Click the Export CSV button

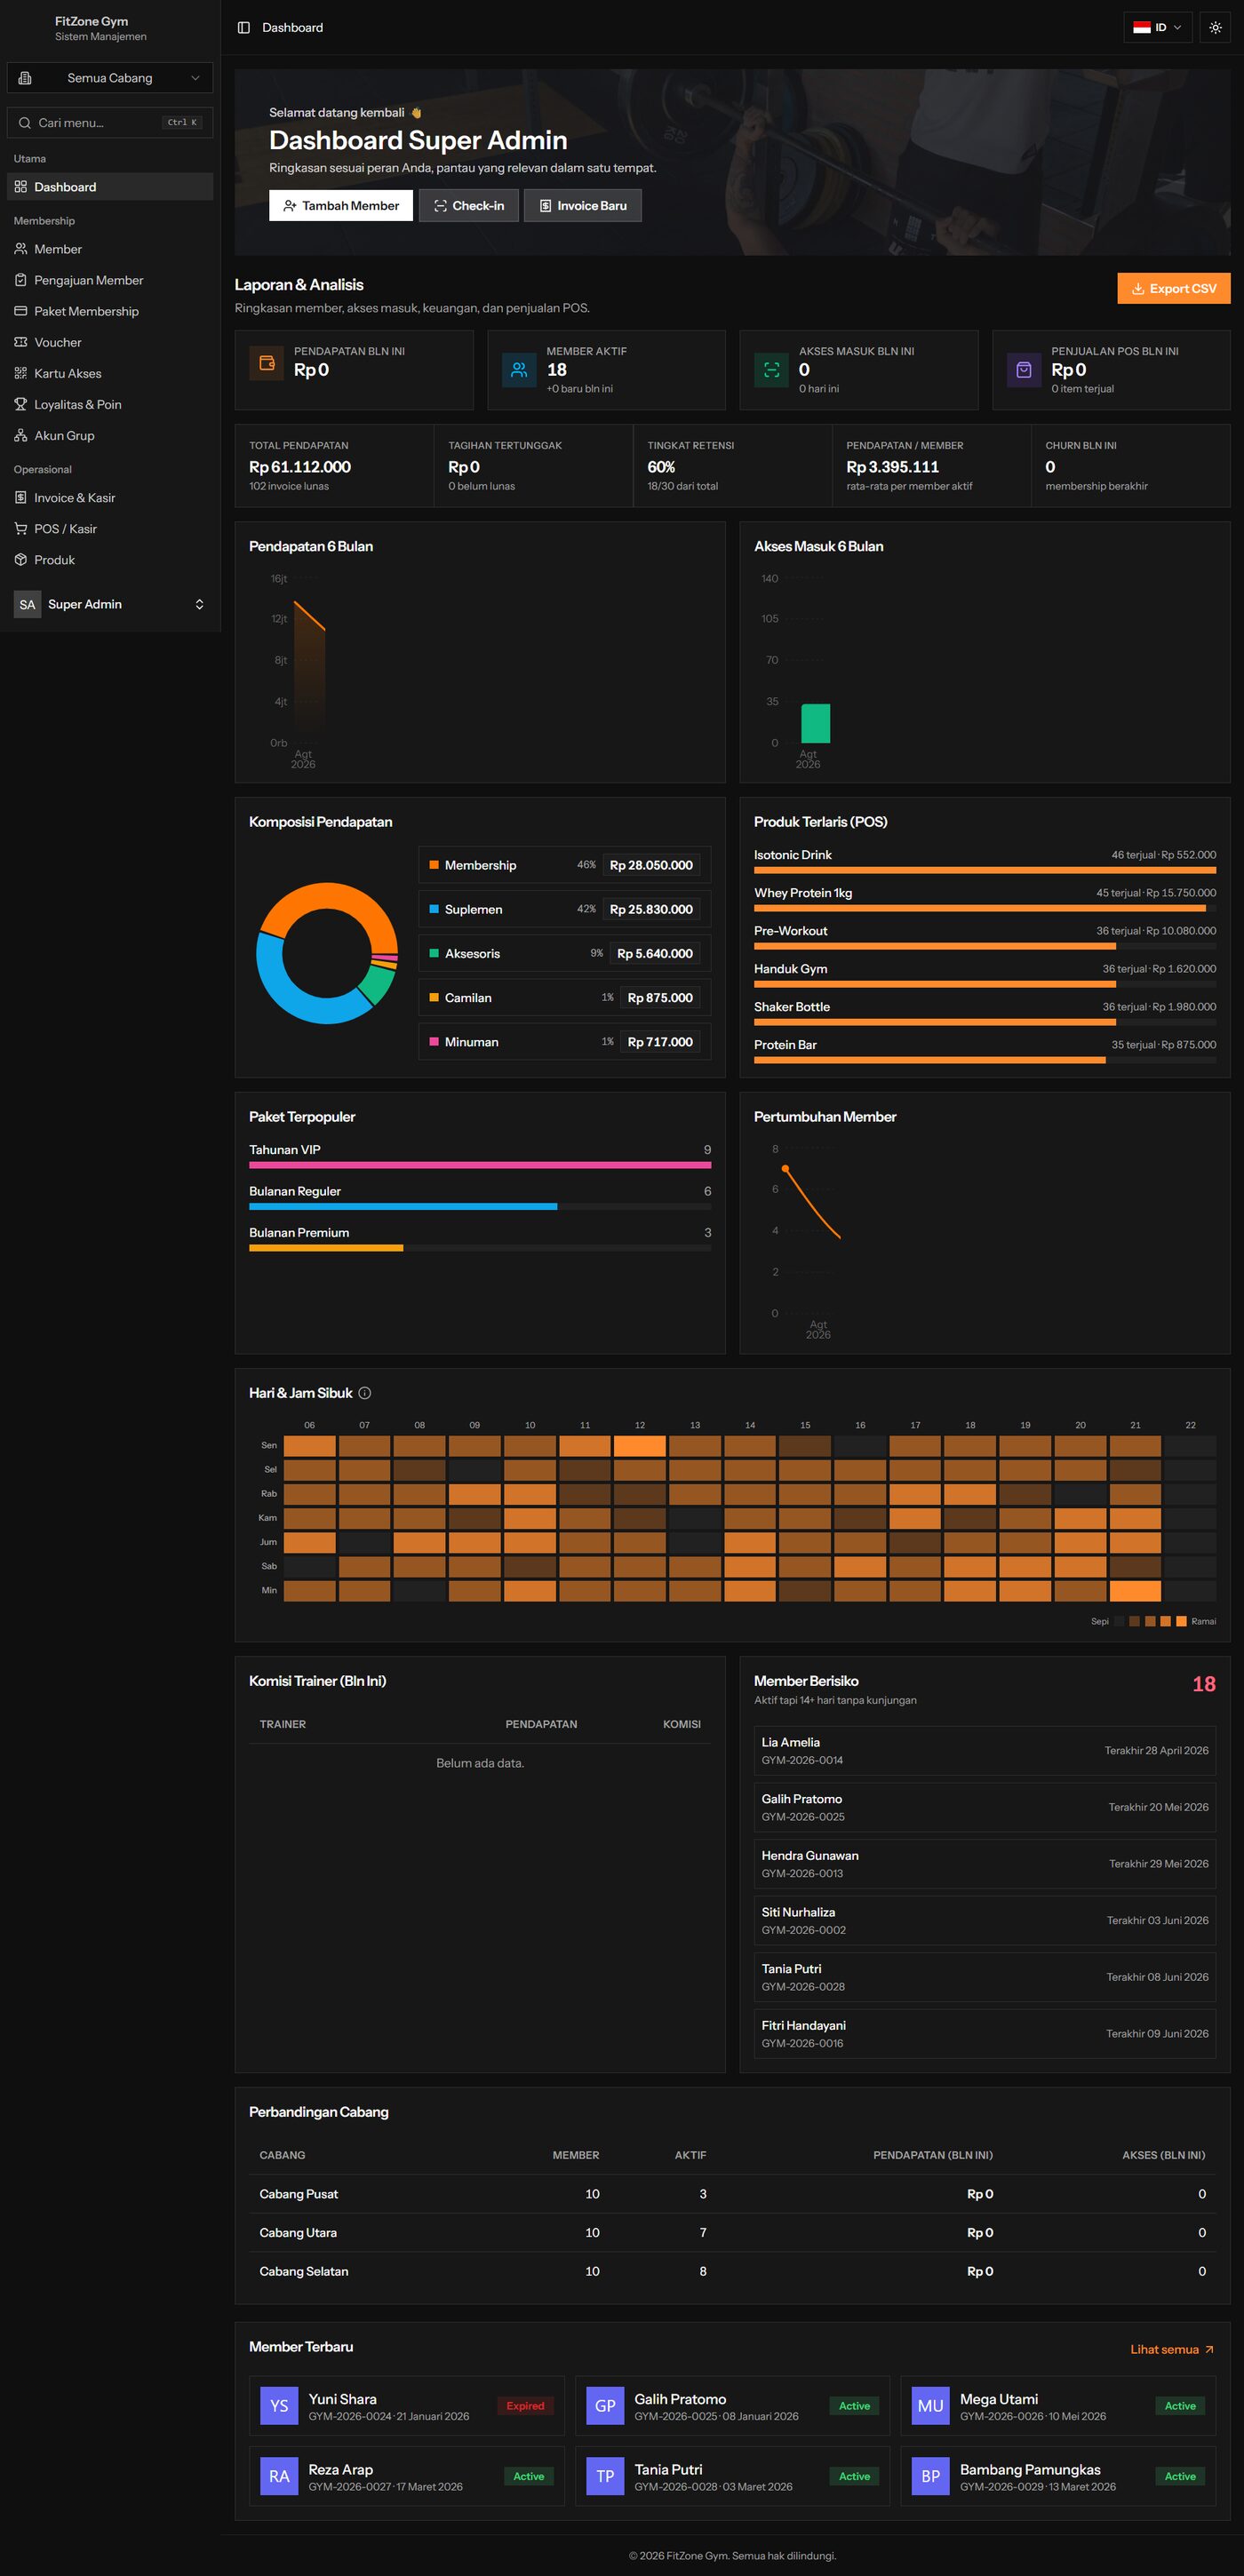tap(1174, 288)
